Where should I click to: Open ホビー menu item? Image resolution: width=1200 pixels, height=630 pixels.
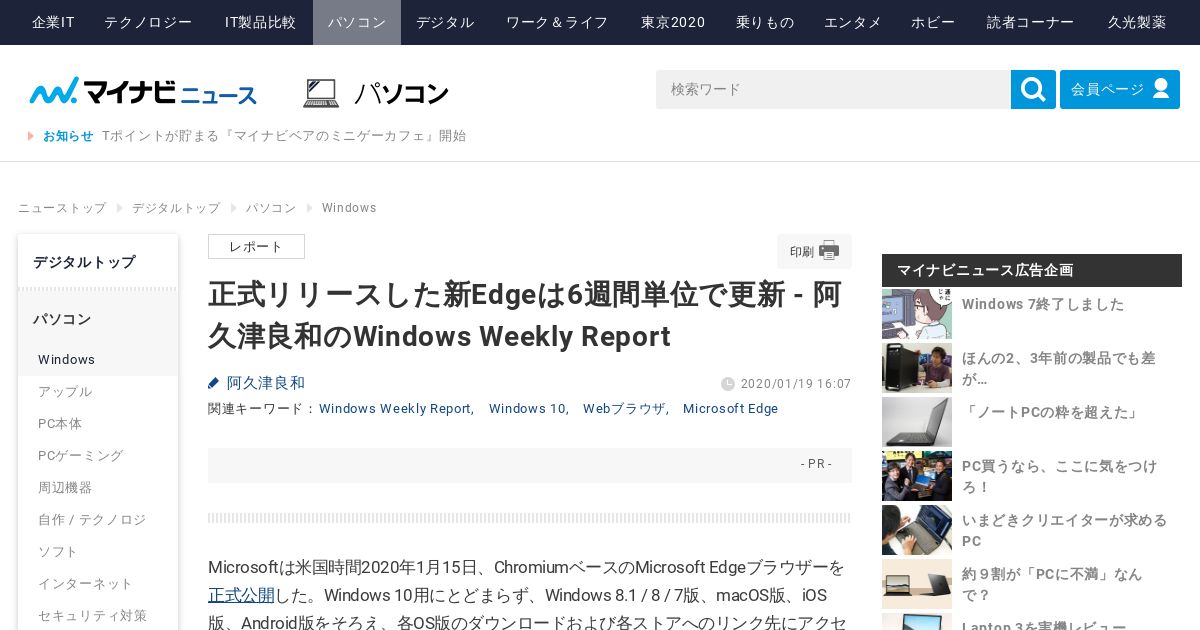click(933, 22)
